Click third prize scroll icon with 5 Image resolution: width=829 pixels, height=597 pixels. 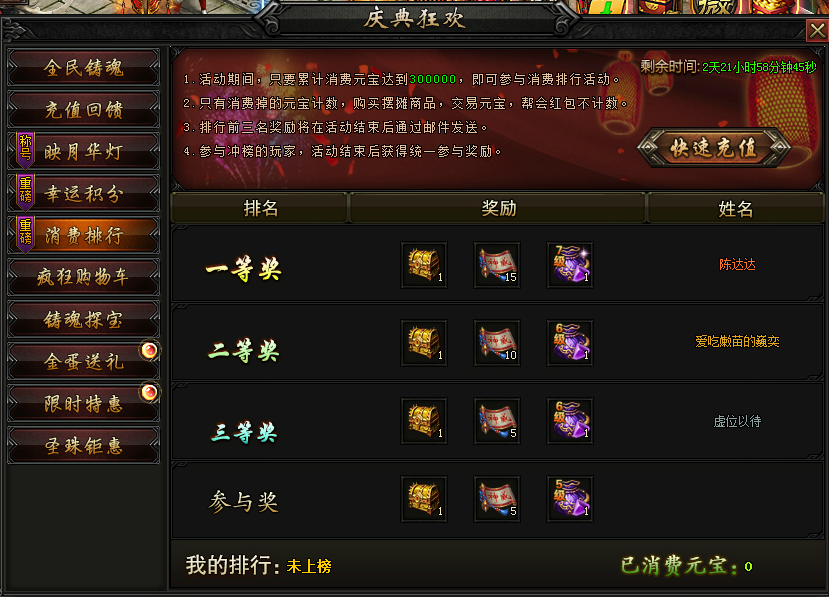pos(497,421)
